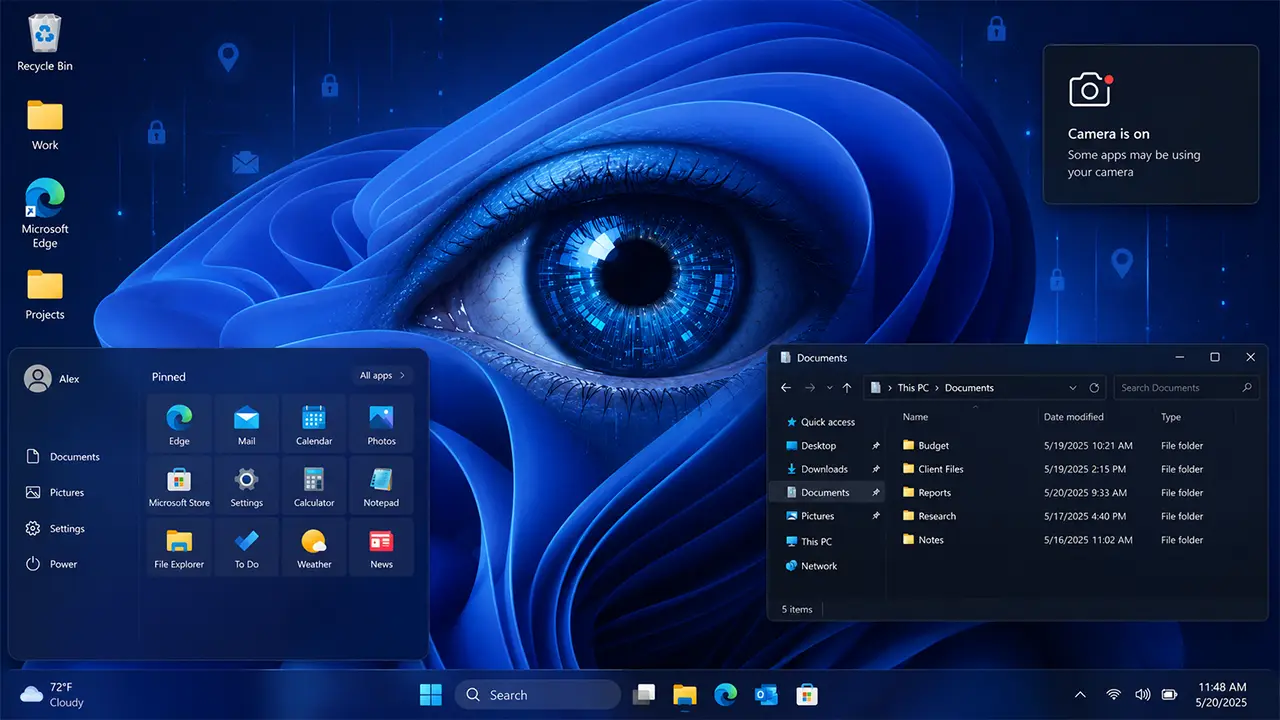Click the Start button on the taskbar
Screen dimensions: 1280x720
click(x=431, y=694)
